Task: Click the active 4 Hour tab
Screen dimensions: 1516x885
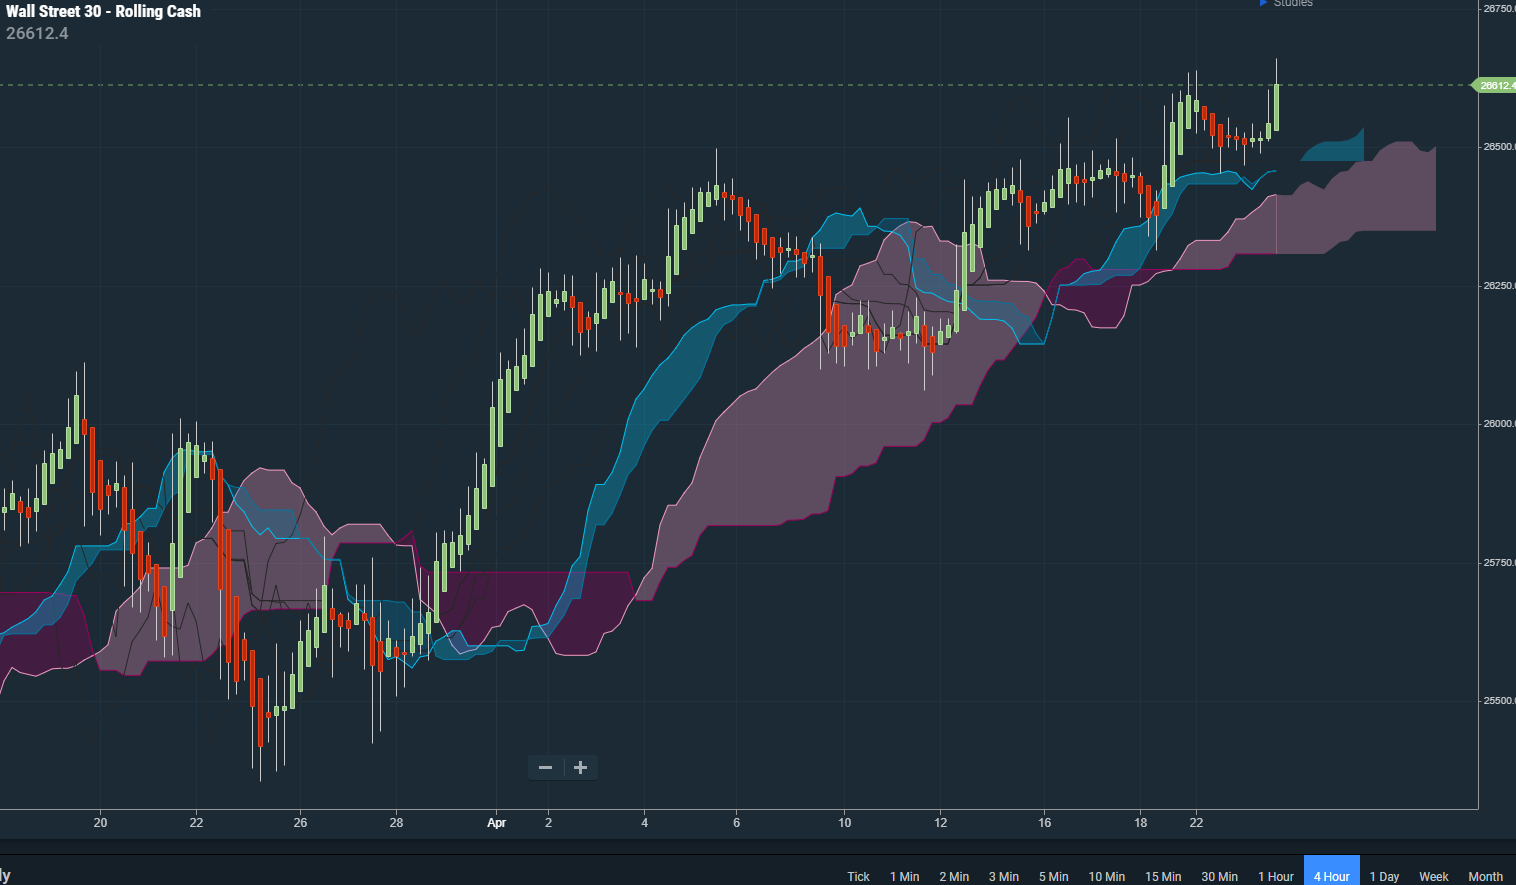Action: (1332, 871)
